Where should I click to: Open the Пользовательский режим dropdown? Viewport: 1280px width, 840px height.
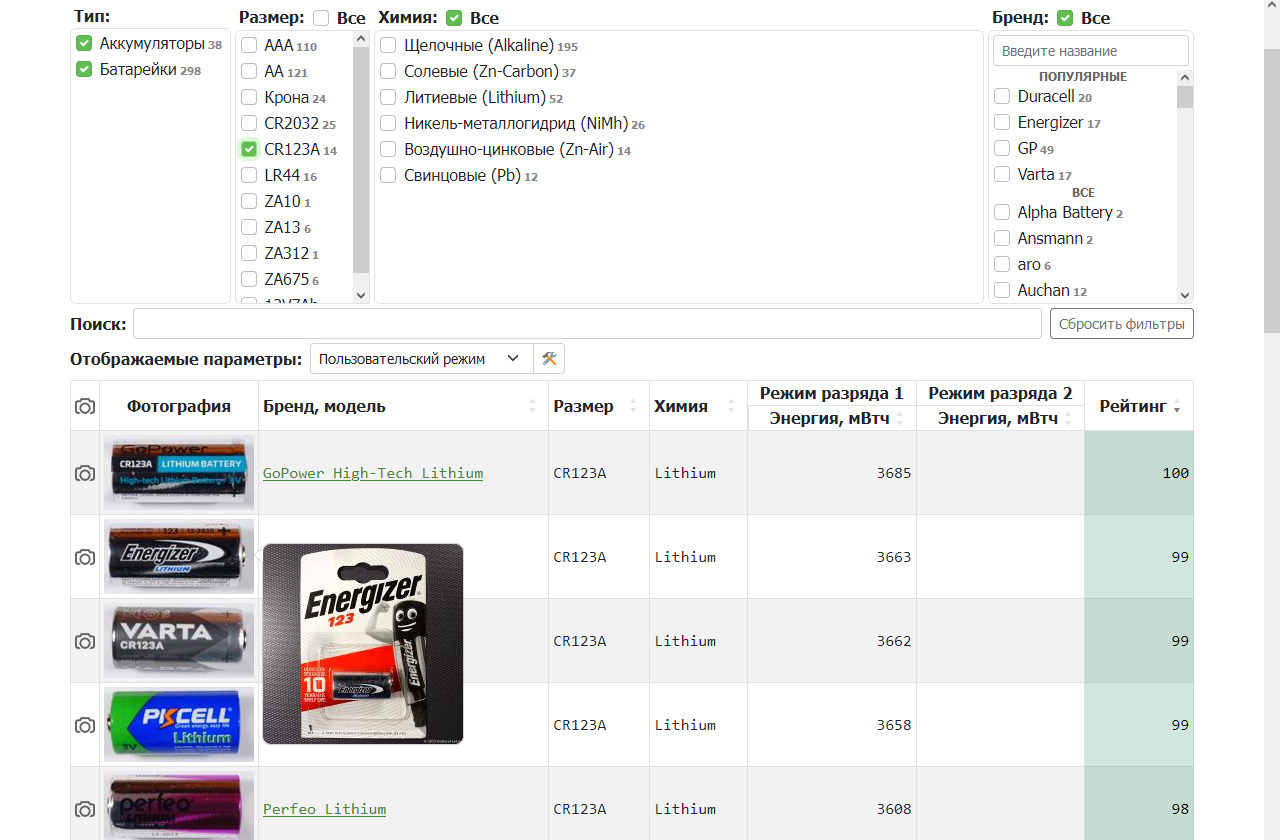(x=421, y=359)
